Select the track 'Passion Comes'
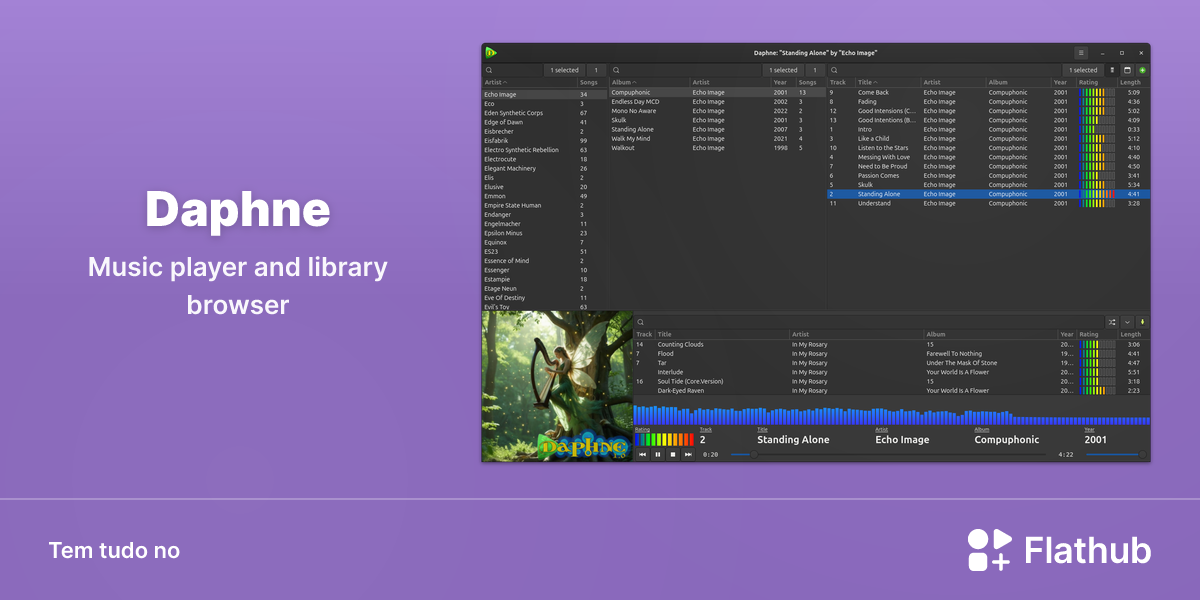 tap(988, 175)
